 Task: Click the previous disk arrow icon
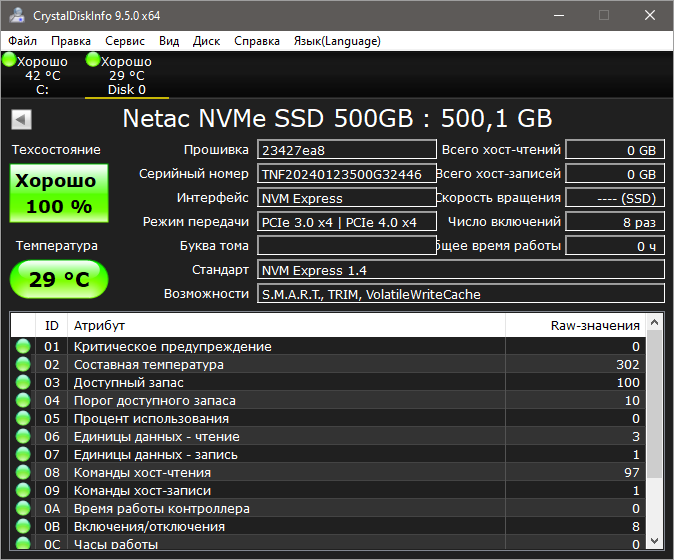20,120
